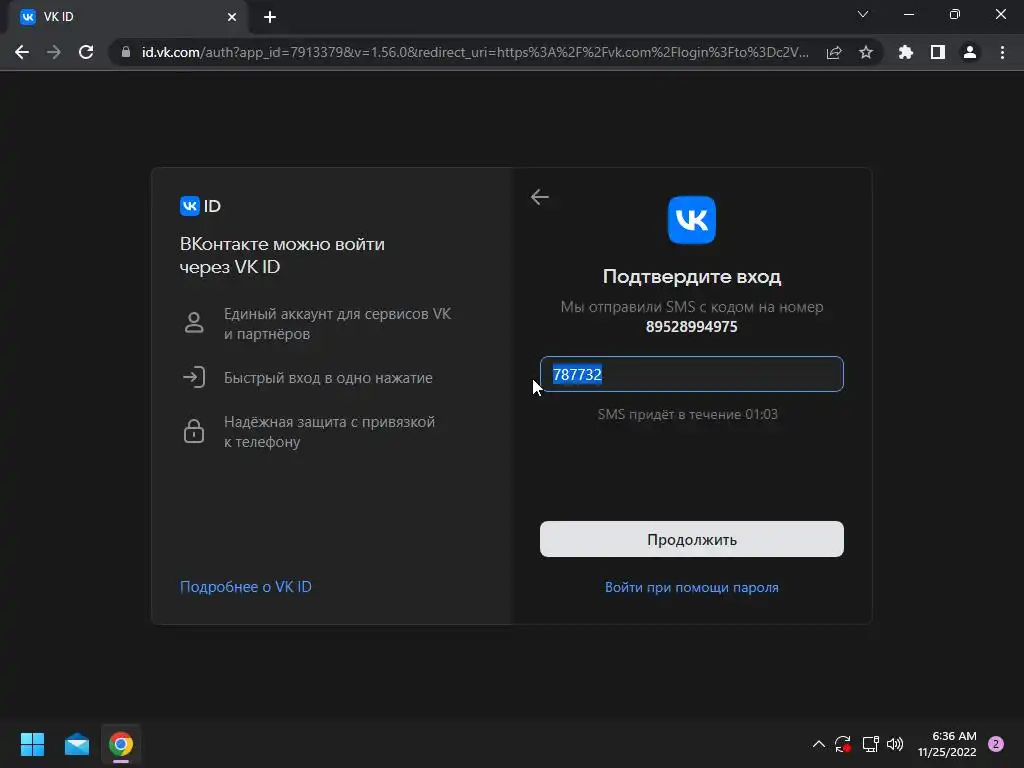Click the lock icon in the address bar
The height and width of the screenshot is (768, 1024).
(126, 52)
